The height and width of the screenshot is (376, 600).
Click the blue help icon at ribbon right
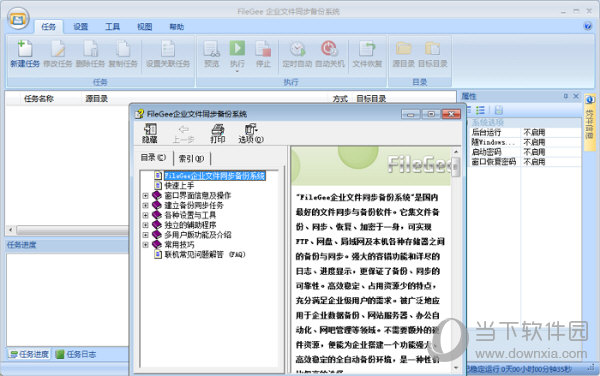coord(588,26)
